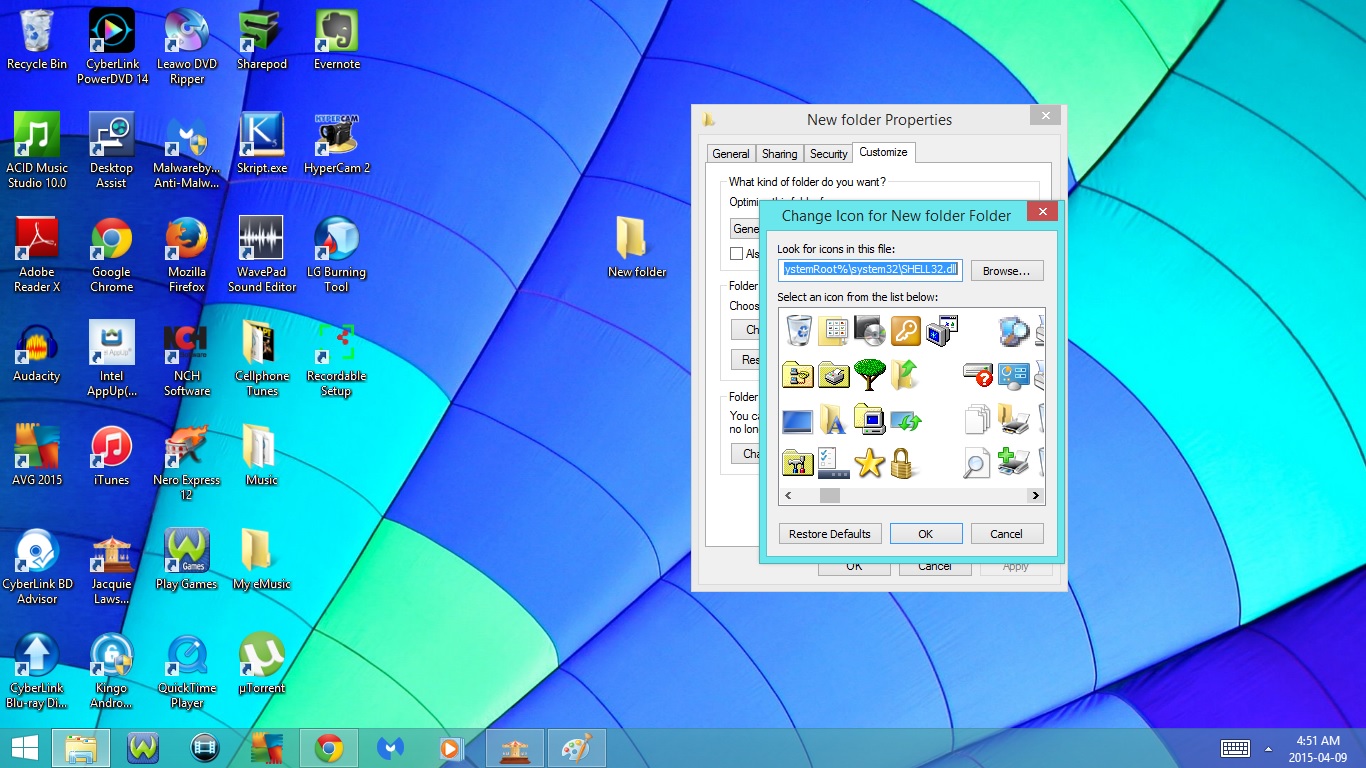This screenshot has height=768, width=1366.
Task: Click the icon list horizontal scrollbar thumb
Action: pyautogui.click(x=830, y=495)
